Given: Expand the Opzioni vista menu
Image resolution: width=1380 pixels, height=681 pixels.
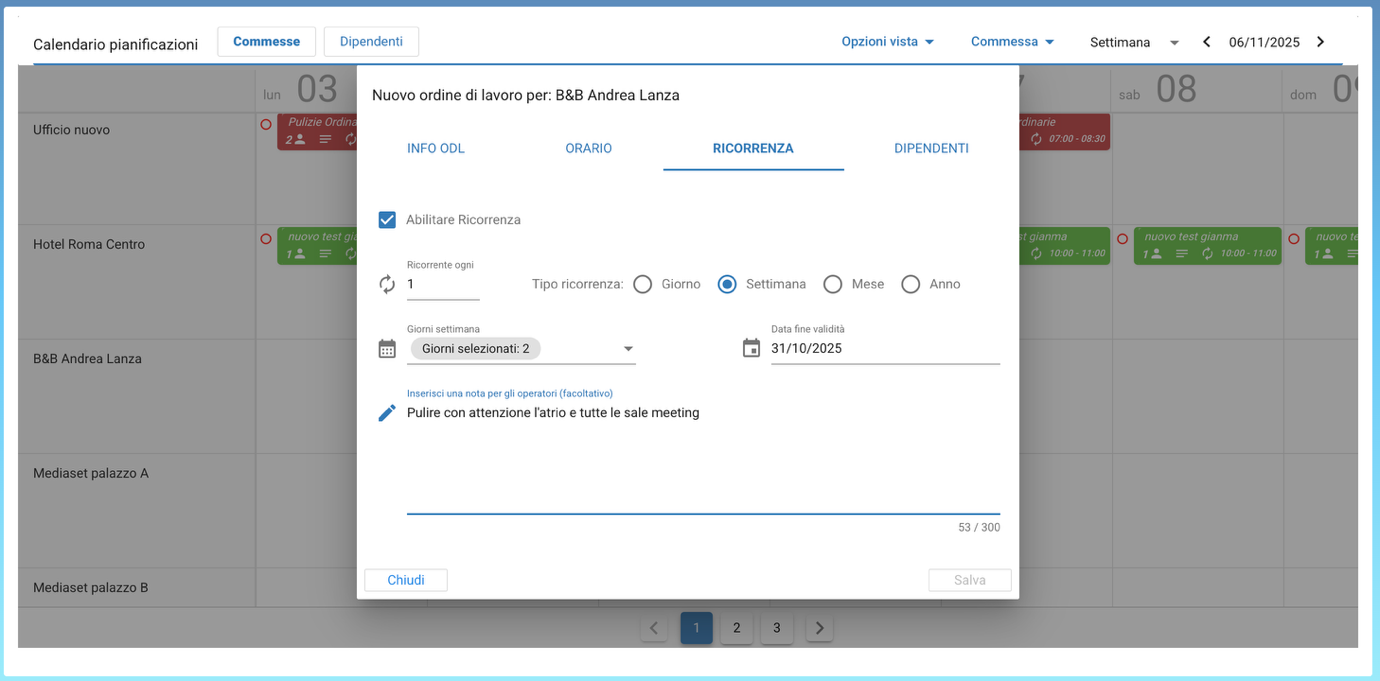Looking at the screenshot, I should [887, 42].
